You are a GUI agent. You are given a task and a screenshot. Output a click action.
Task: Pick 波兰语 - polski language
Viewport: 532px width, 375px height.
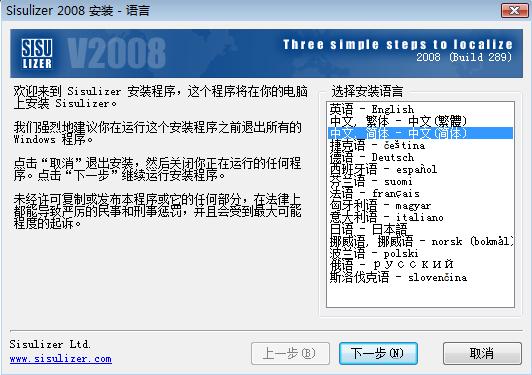pyautogui.click(x=420, y=254)
